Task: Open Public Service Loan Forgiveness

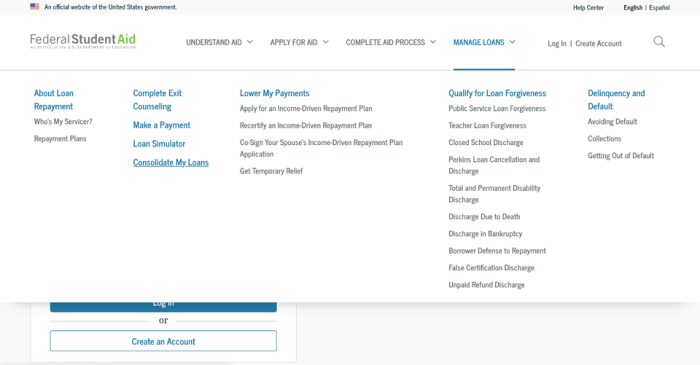Action: click(x=497, y=108)
